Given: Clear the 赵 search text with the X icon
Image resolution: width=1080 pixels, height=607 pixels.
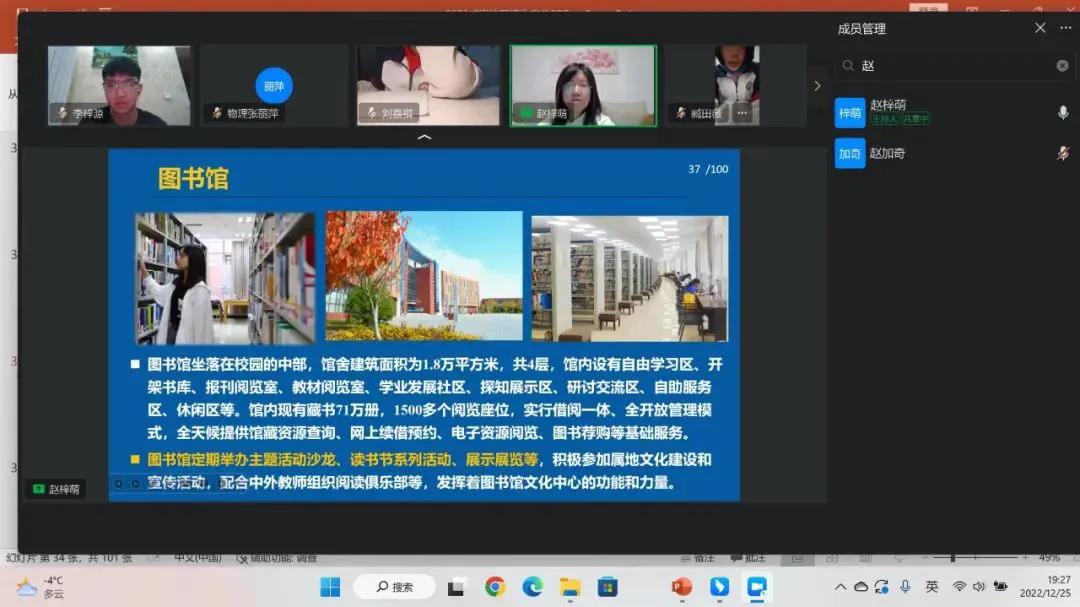Looking at the screenshot, I should point(1062,65).
